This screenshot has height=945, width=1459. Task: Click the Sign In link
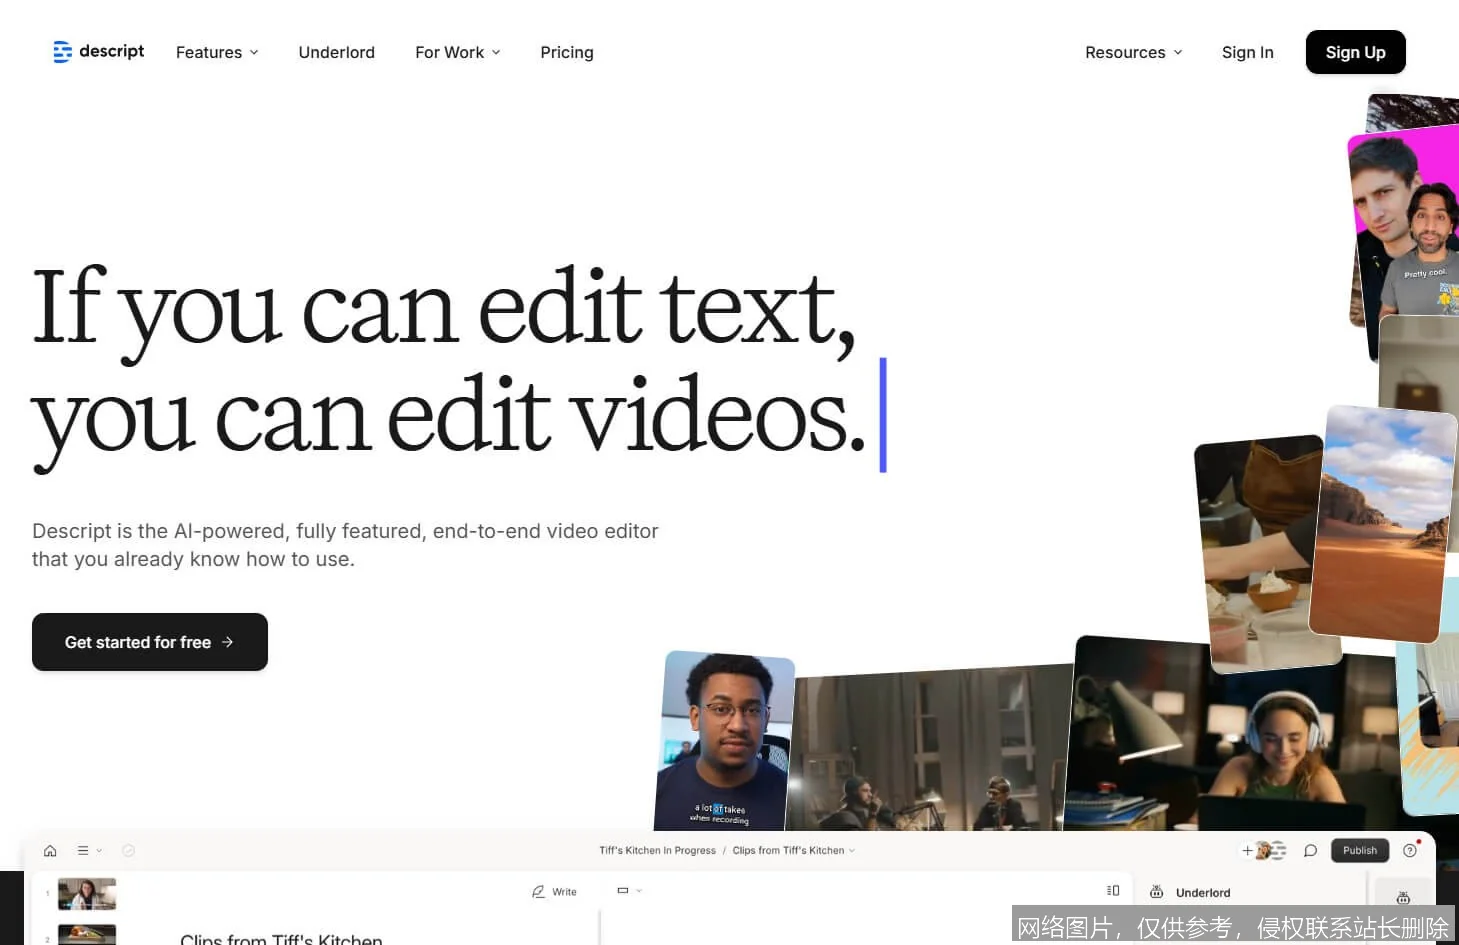click(x=1247, y=52)
